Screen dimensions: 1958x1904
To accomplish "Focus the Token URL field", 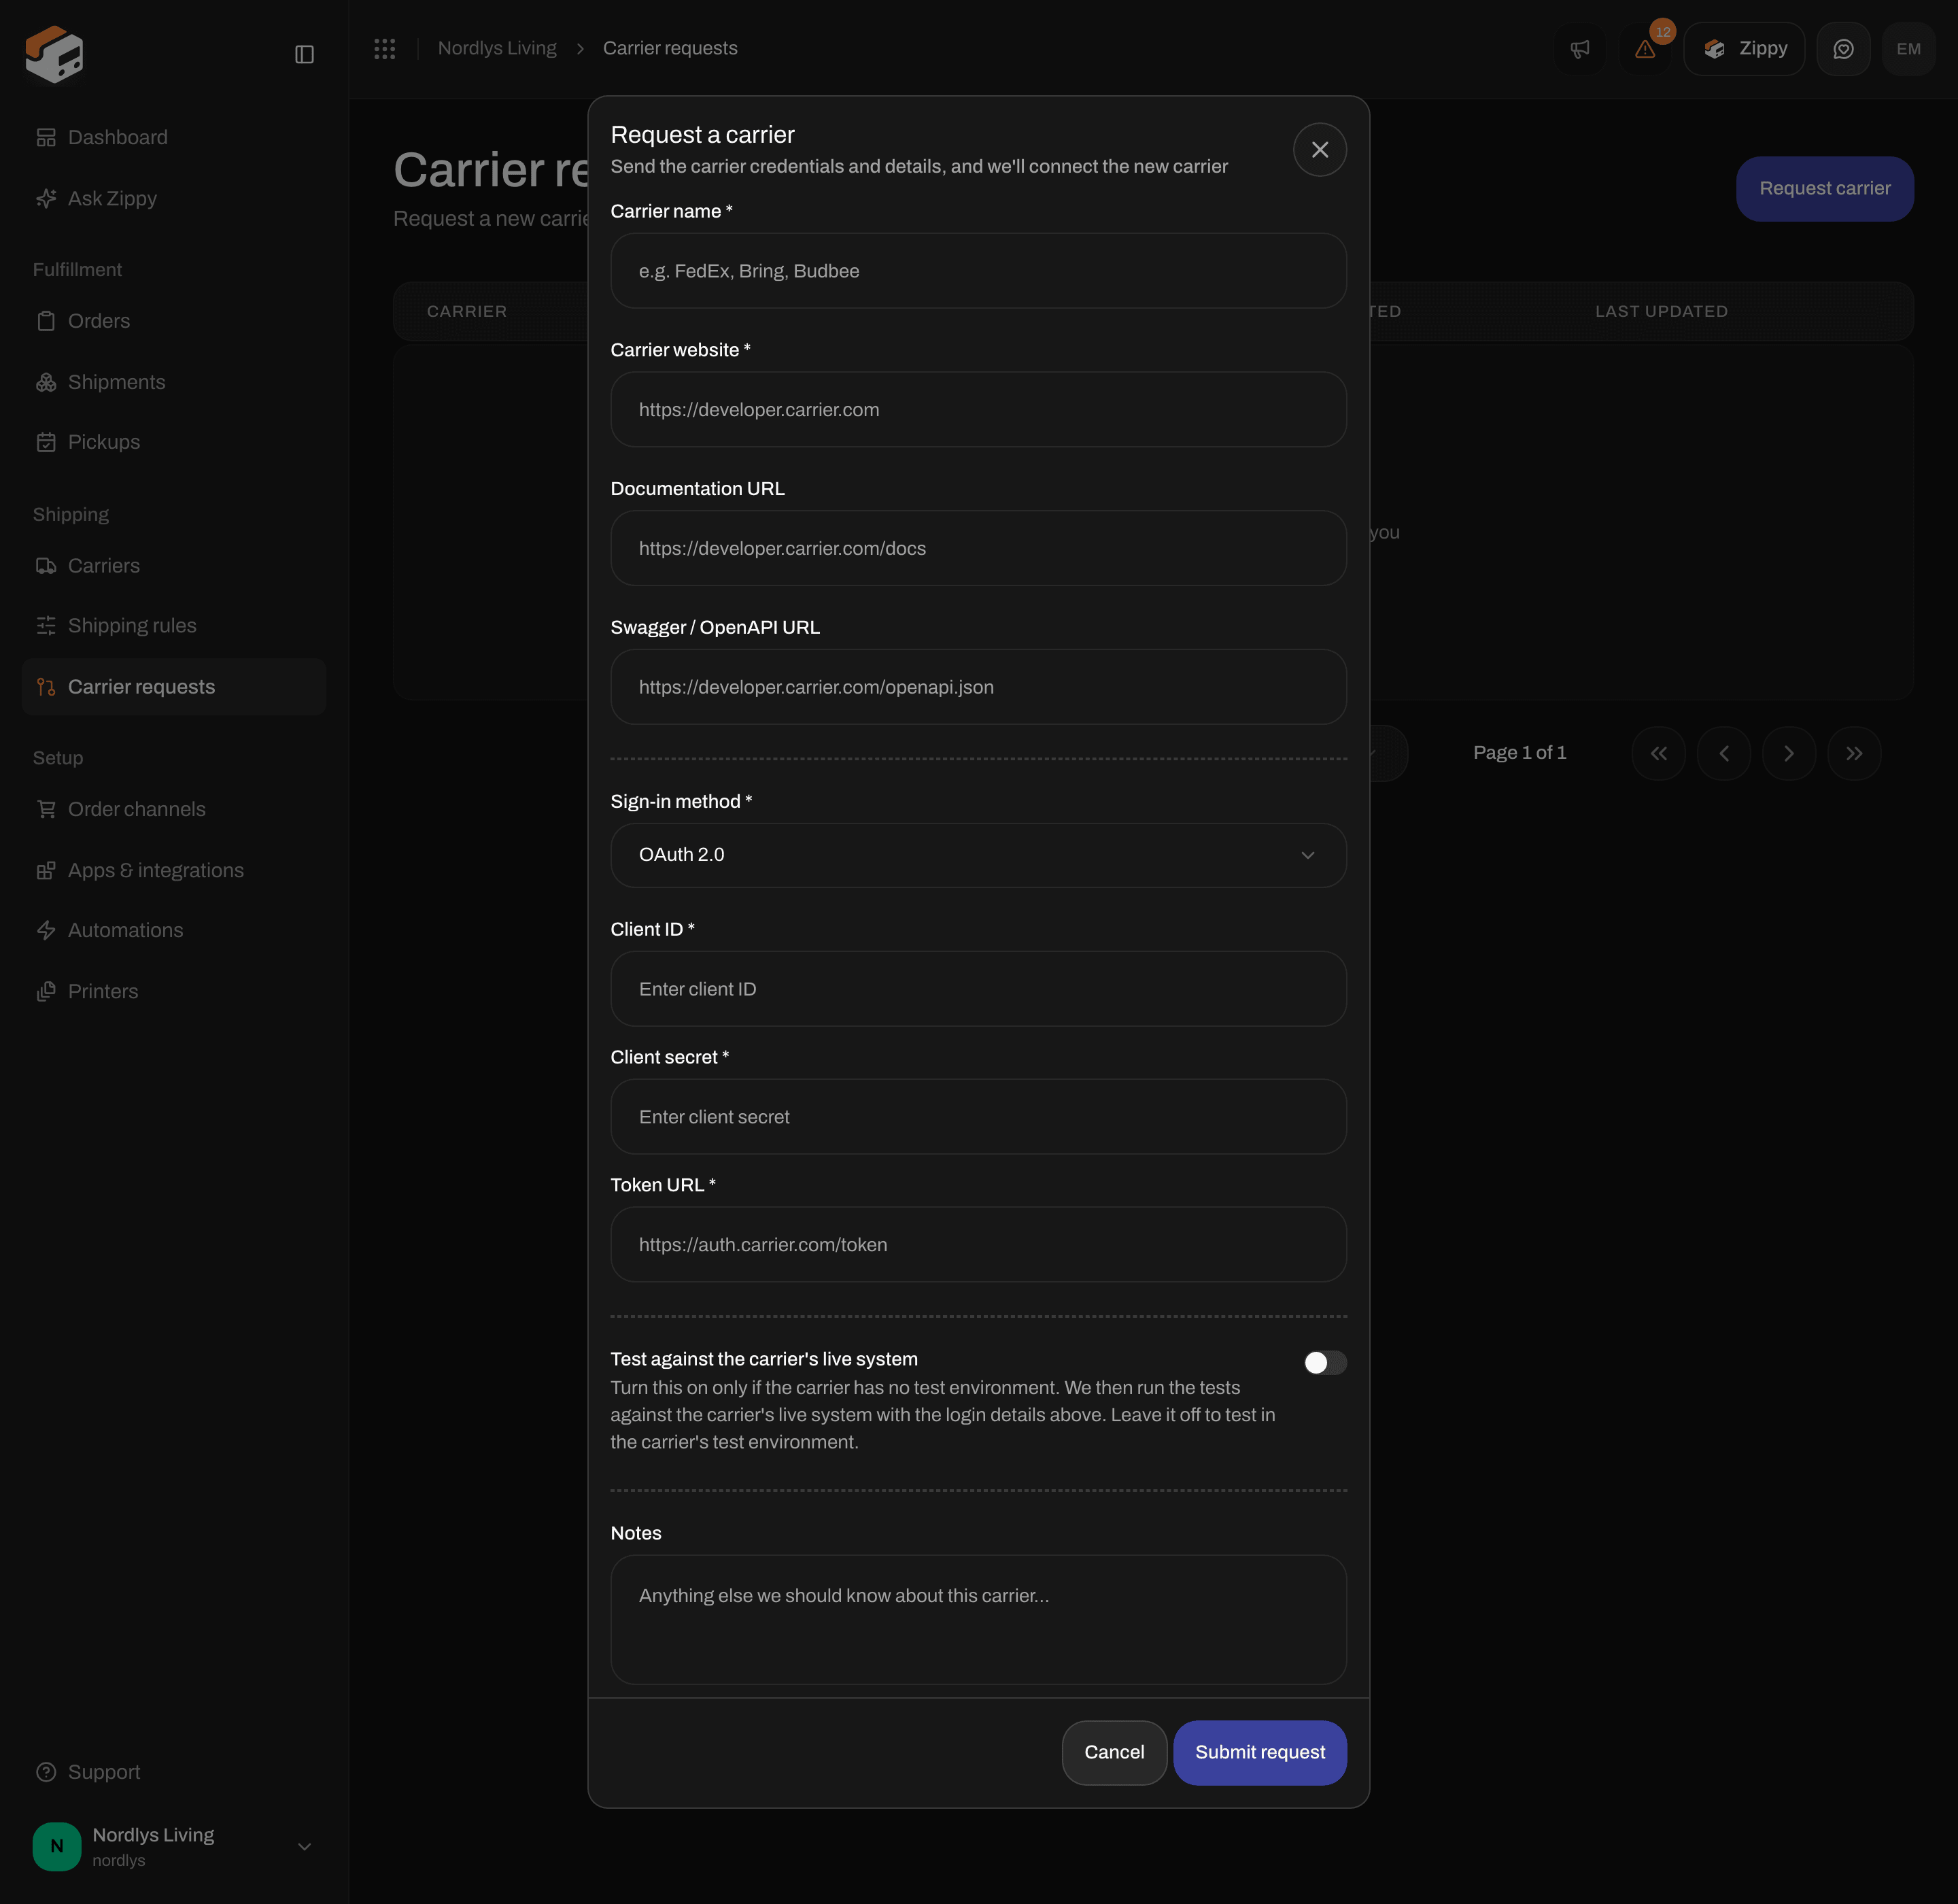I will pos(978,1245).
